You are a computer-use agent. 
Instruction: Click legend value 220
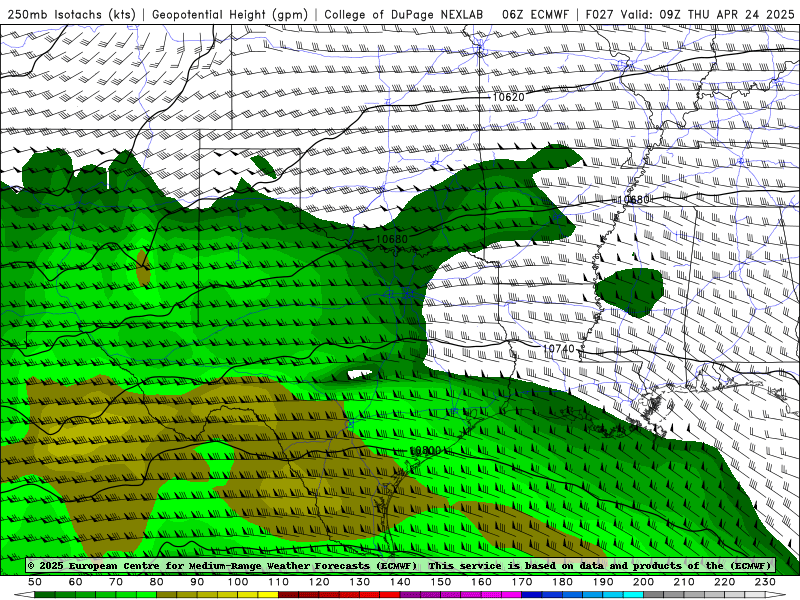(724, 582)
